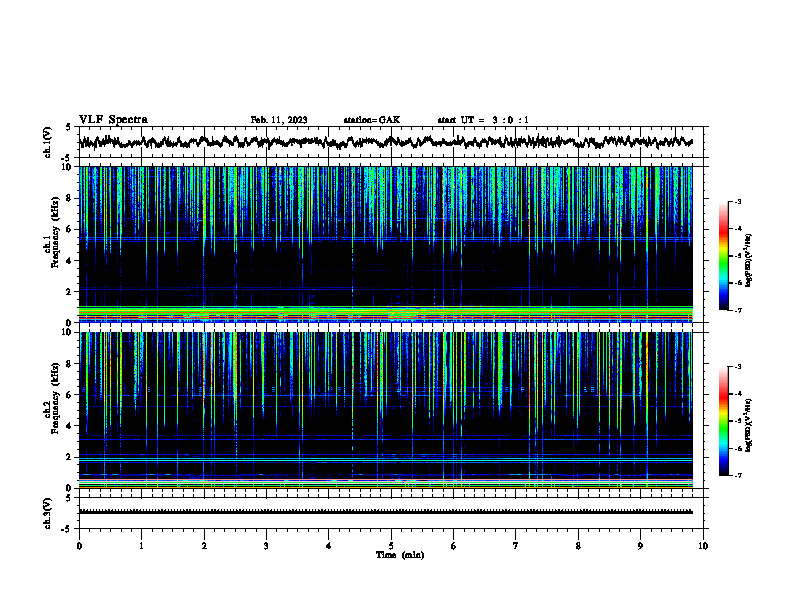This screenshot has width=792, height=612.
Task: Select the 5 minute tick on time axis
Action: click(391, 546)
